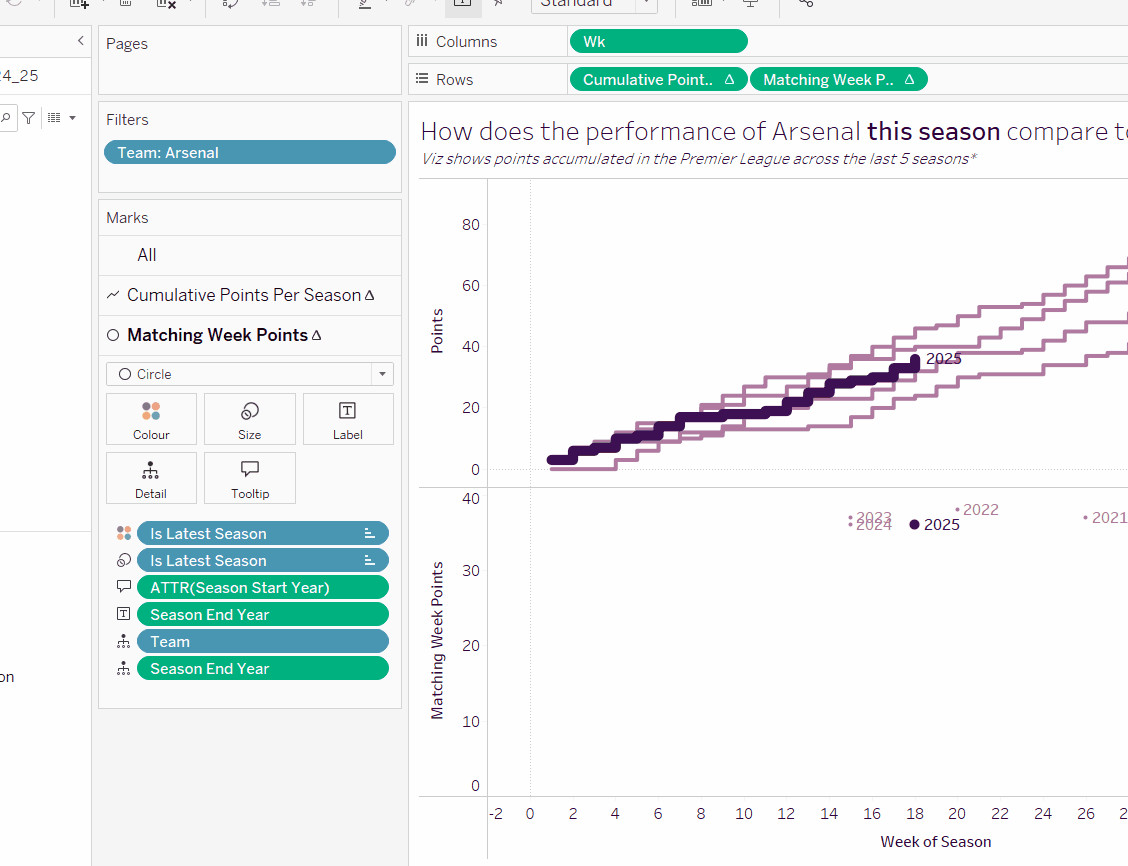Screen dimensions: 1128x866
Task: Click the 2022 season label in lower chart
Action: click(x=981, y=510)
